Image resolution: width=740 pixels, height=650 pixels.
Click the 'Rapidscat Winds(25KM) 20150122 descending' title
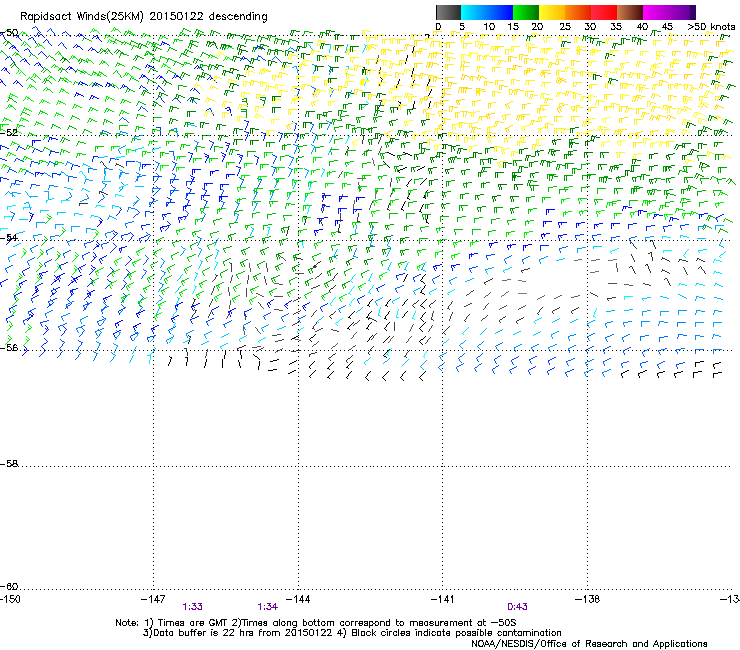pos(143,17)
